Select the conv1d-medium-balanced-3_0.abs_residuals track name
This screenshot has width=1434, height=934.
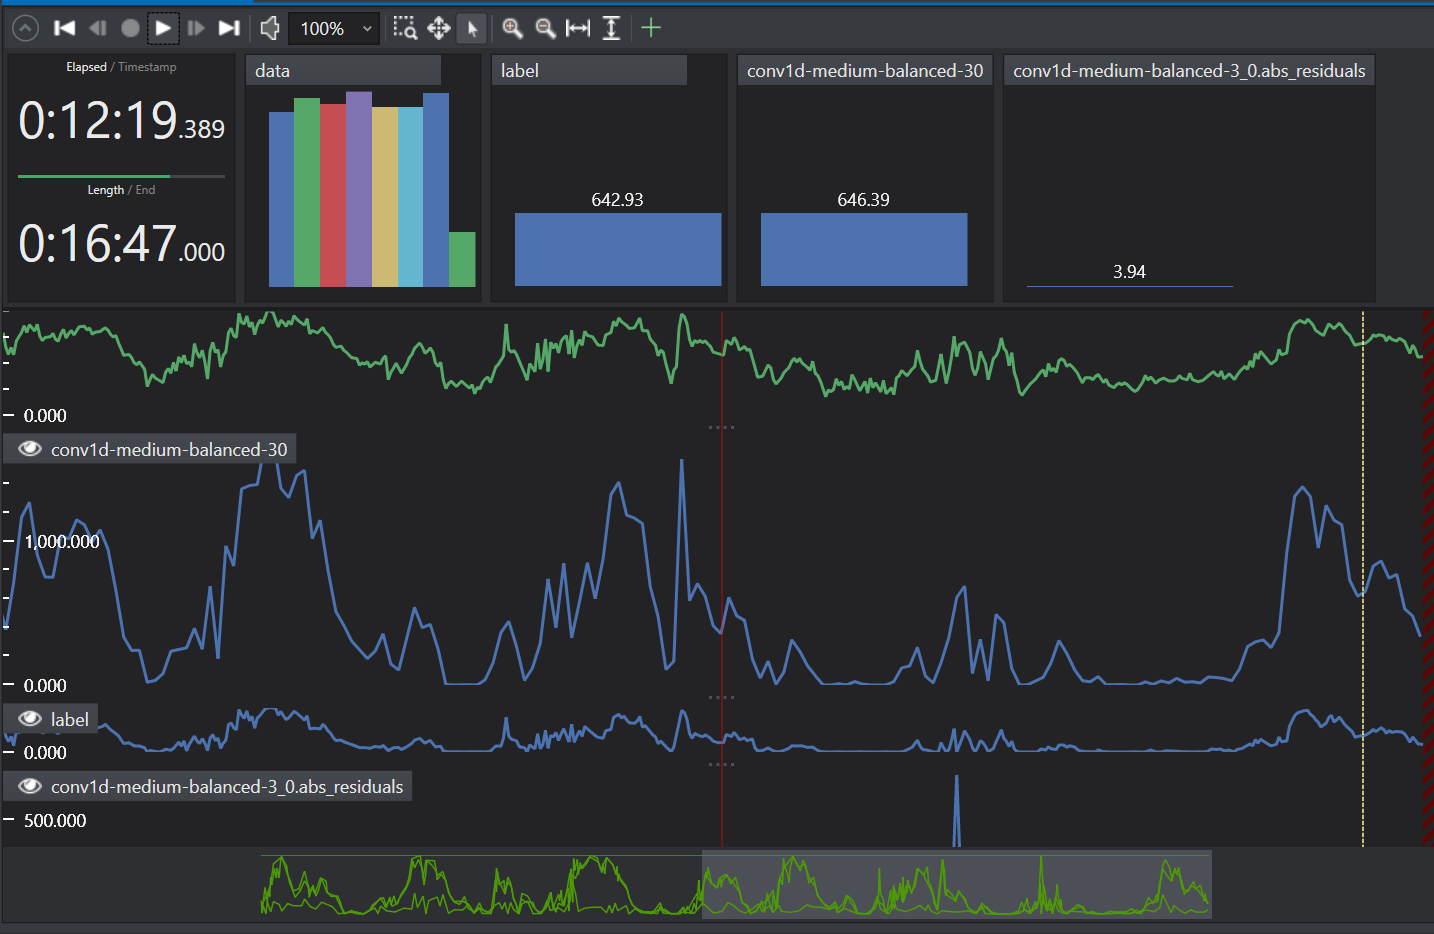pyautogui.click(x=227, y=787)
